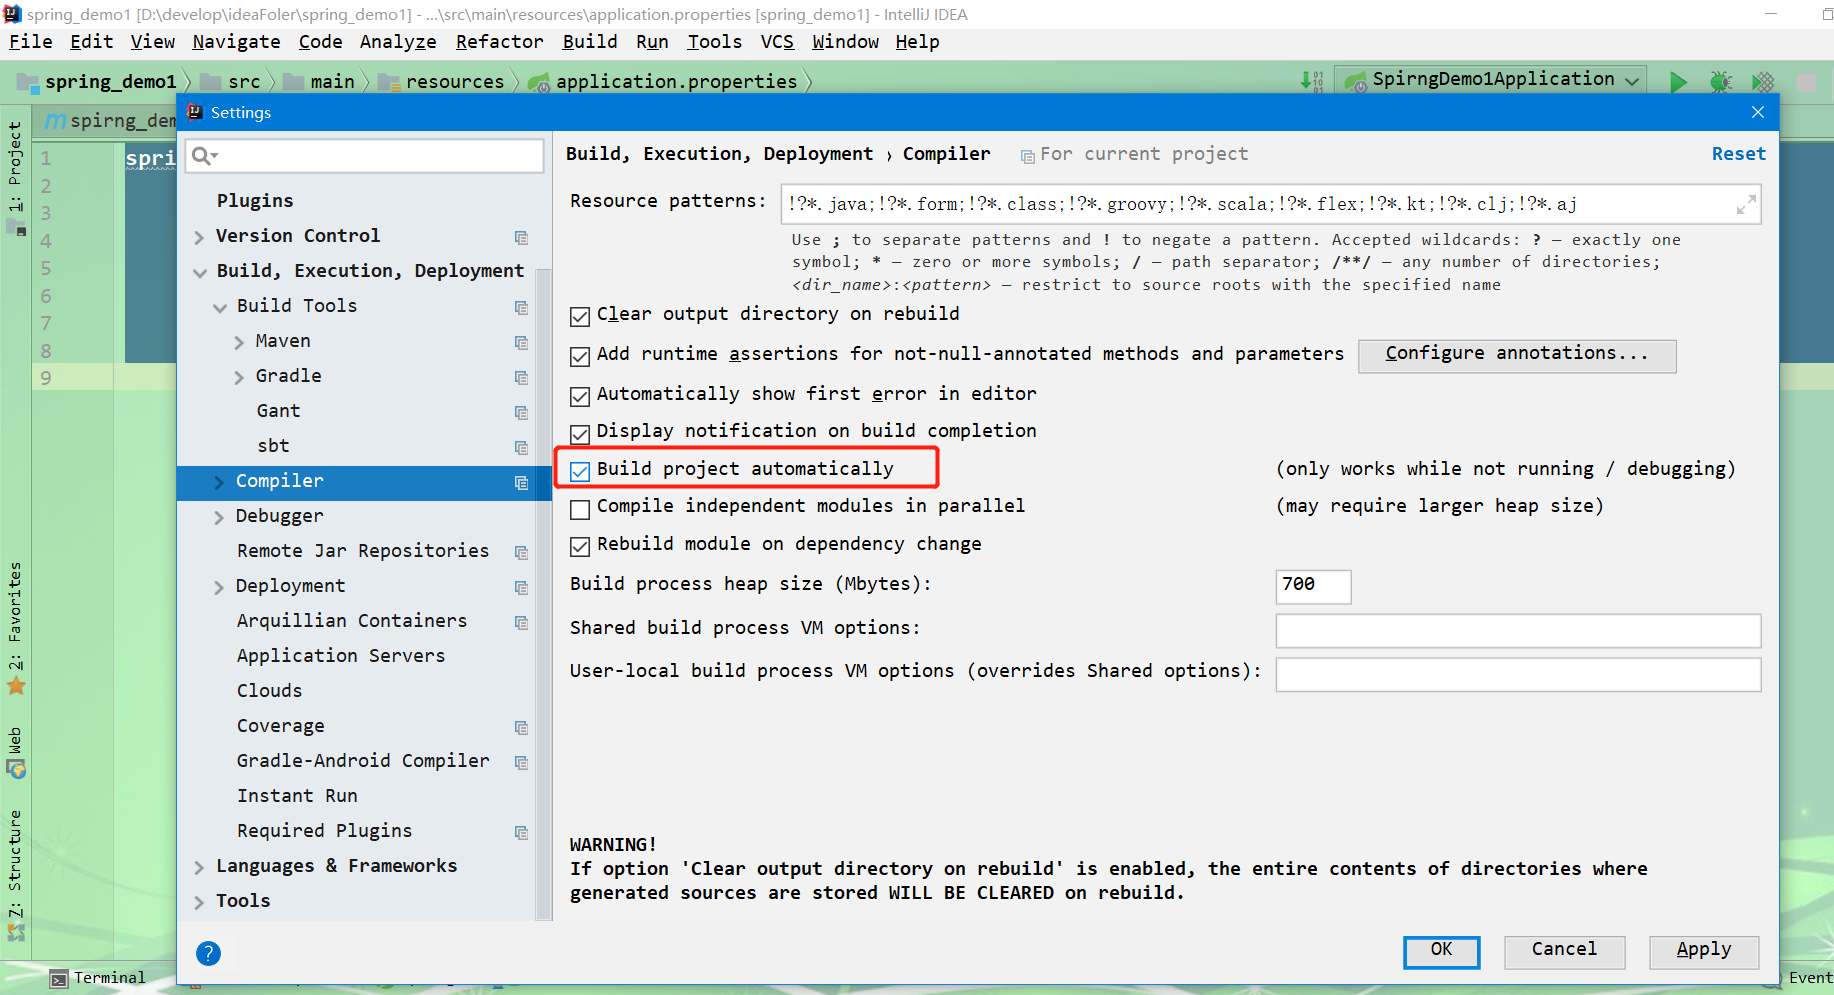The width and height of the screenshot is (1834, 995).
Task: Click the Apply button
Action: click(x=1703, y=951)
